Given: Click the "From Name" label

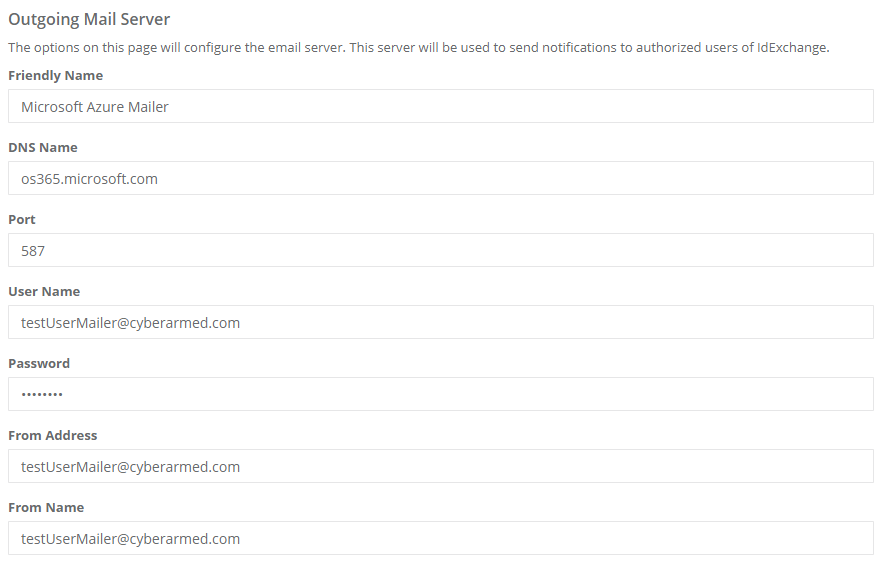Looking at the screenshot, I should 46,508.
